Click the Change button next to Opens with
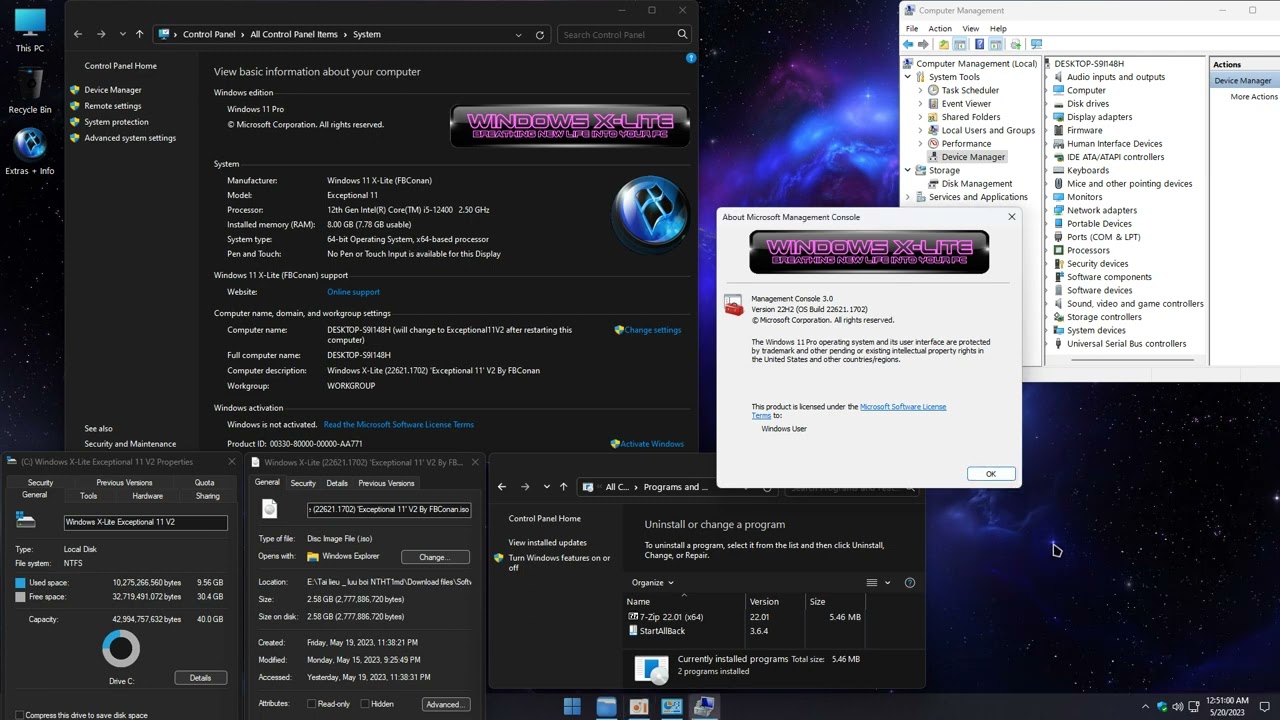The width and height of the screenshot is (1280, 720). pos(435,557)
